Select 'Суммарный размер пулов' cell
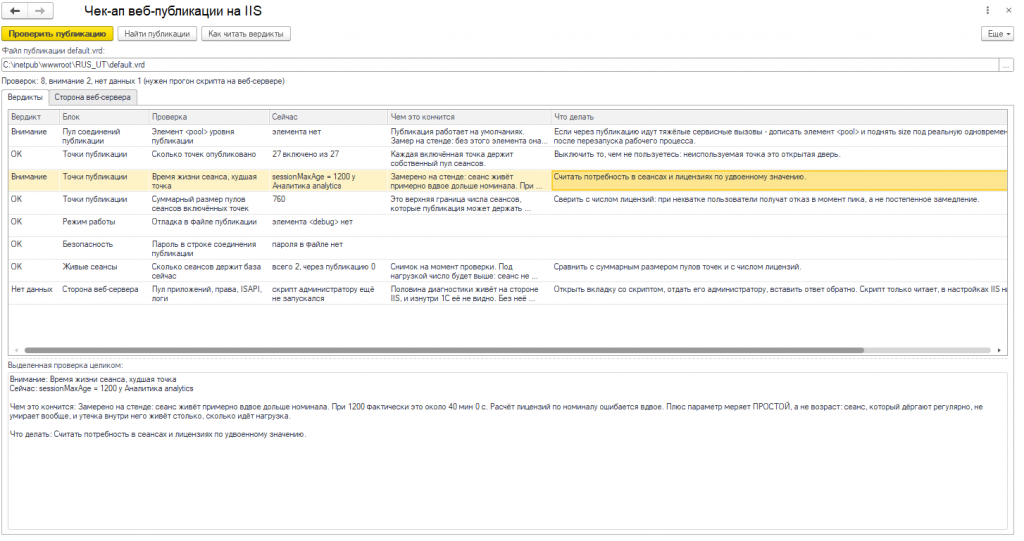The image size is (1024, 541). 209,203
